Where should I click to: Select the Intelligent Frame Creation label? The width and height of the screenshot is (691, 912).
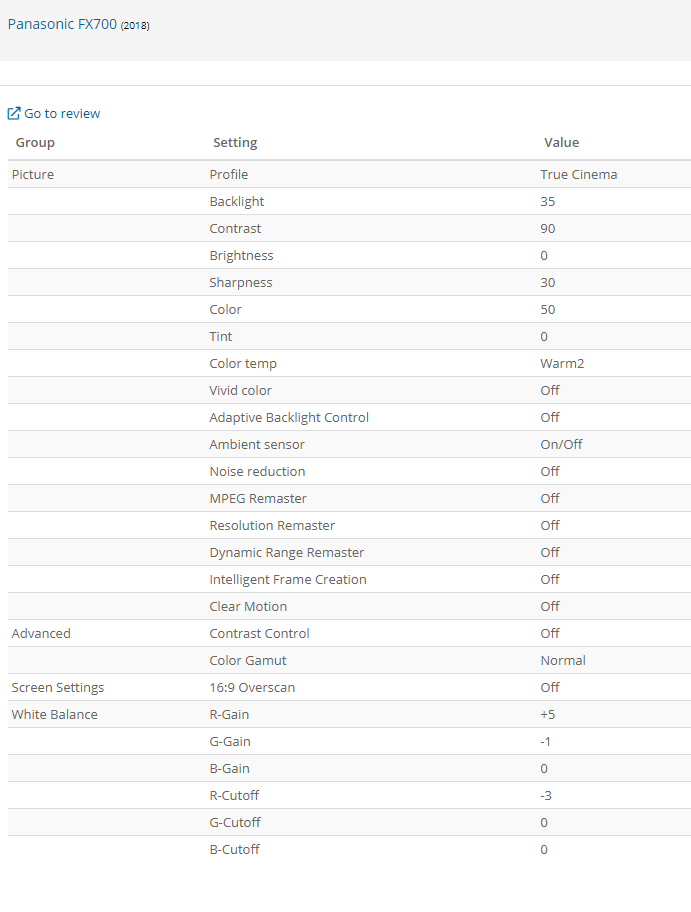288,580
